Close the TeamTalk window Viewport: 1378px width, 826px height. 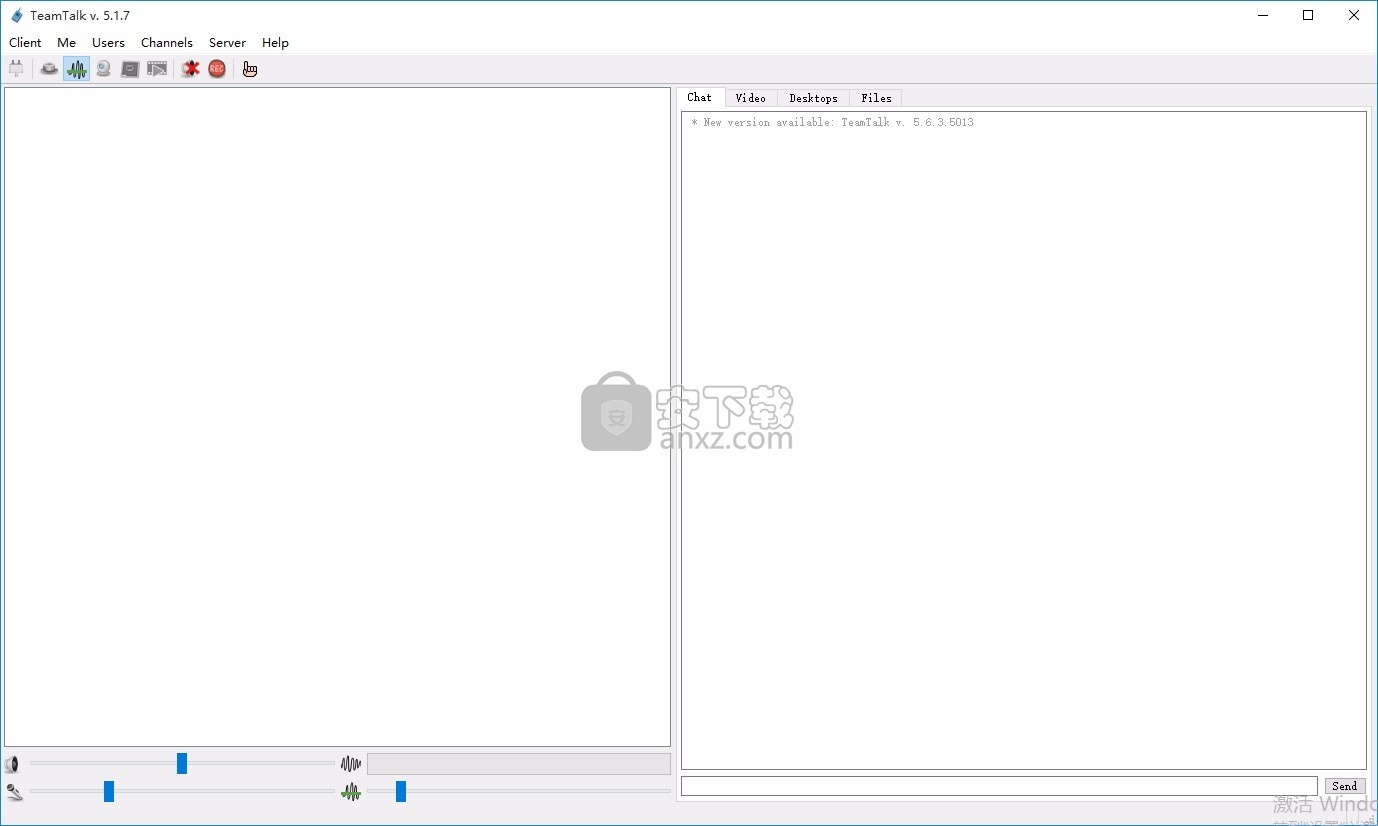pyautogui.click(x=1354, y=15)
